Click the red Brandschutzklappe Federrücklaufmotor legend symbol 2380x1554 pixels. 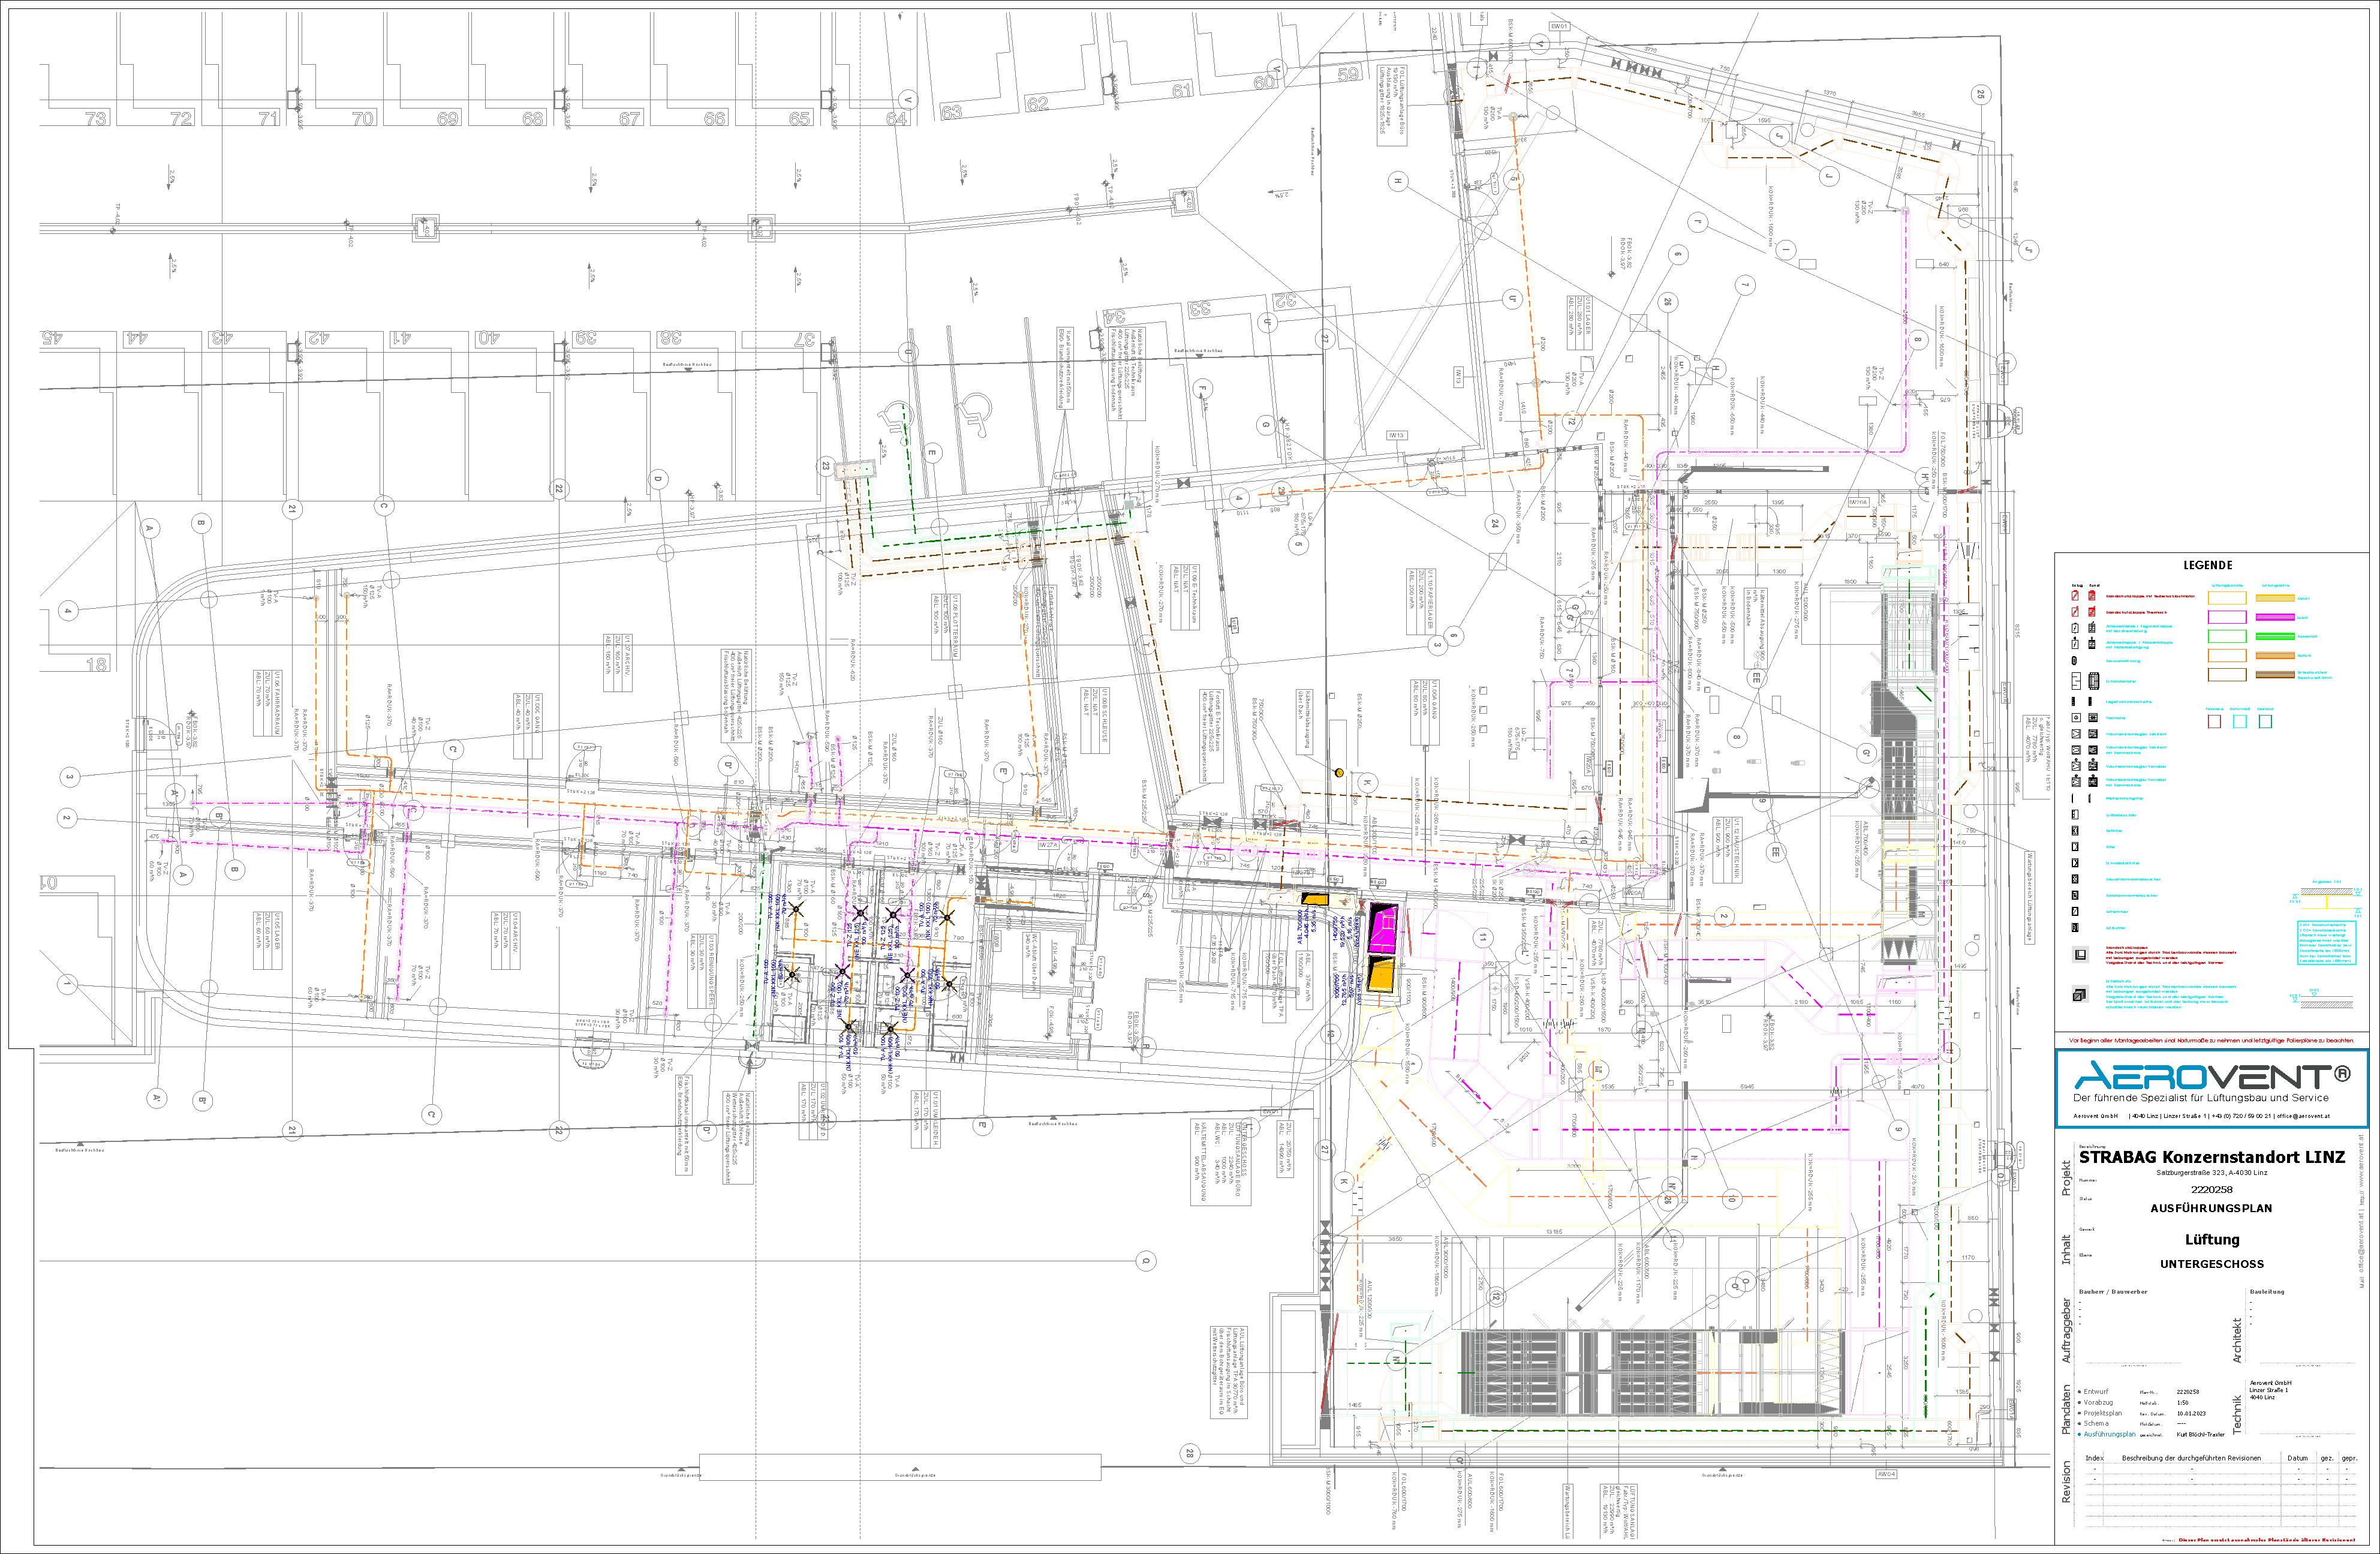tap(2075, 596)
